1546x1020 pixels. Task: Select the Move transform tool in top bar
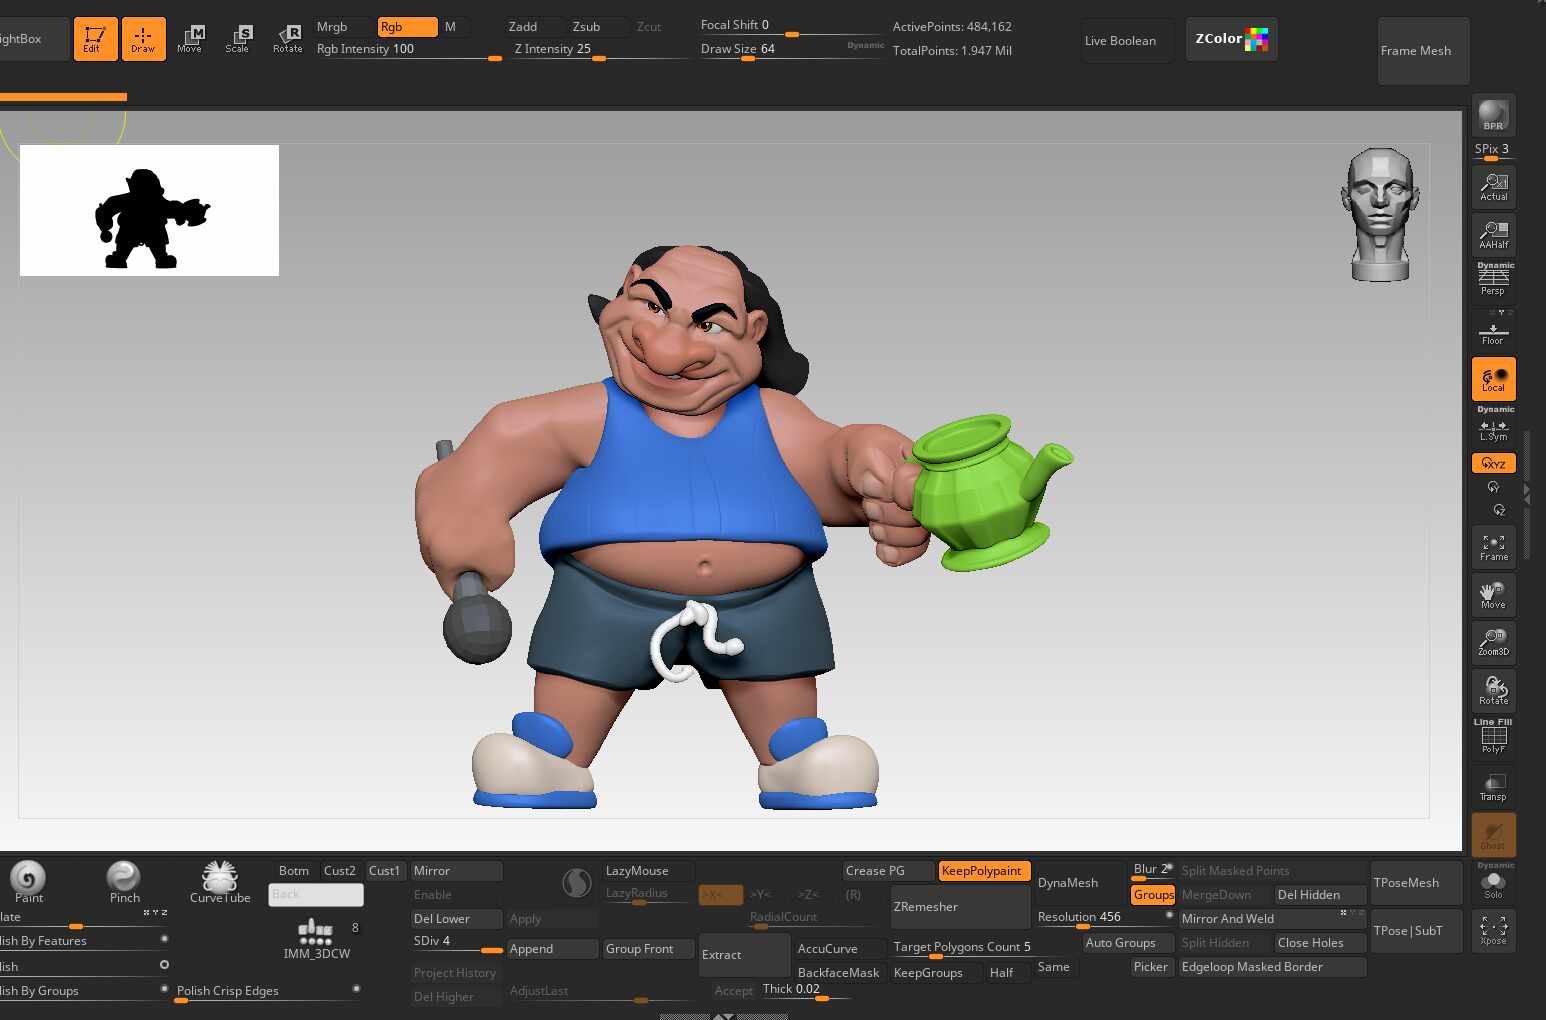click(x=190, y=39)
